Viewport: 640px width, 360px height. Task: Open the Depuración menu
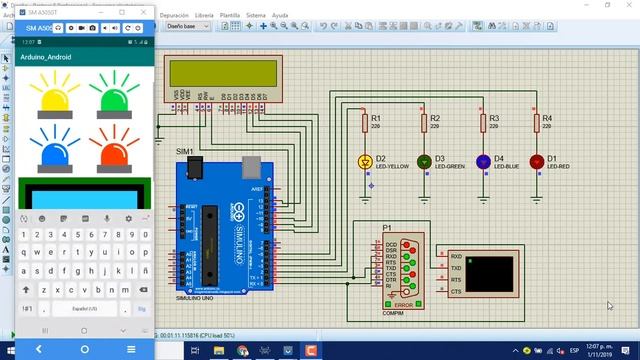[174, 15]
